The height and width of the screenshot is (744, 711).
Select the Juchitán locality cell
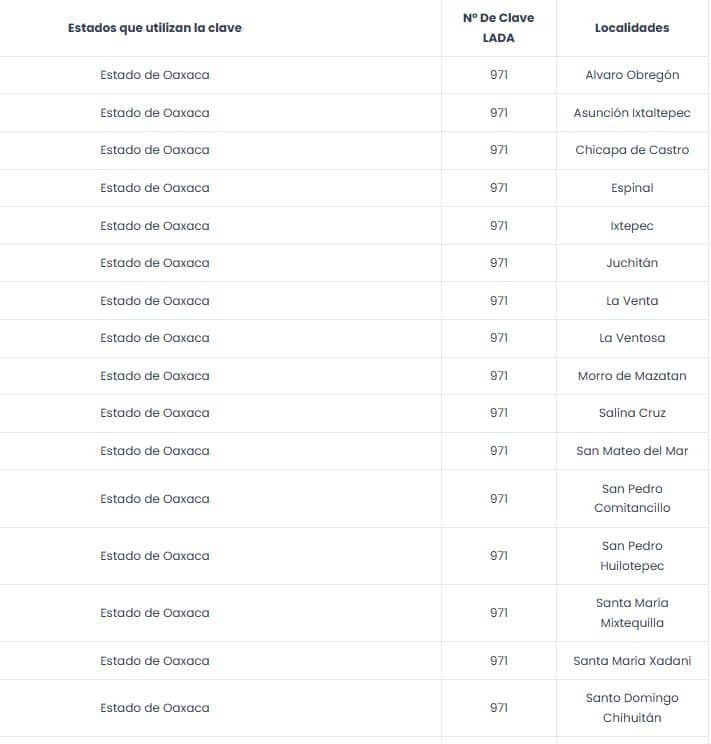[x=632, y=263]
